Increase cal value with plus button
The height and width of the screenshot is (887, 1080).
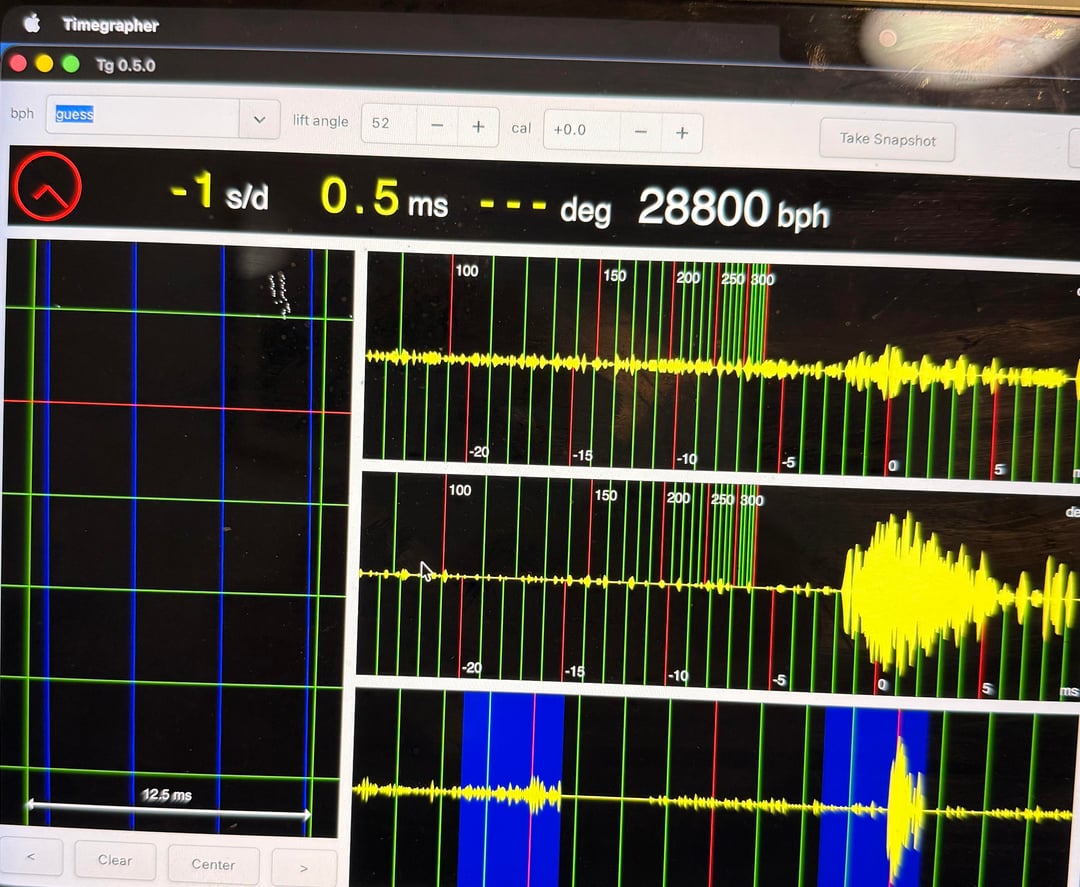click(x=682, y=133)
